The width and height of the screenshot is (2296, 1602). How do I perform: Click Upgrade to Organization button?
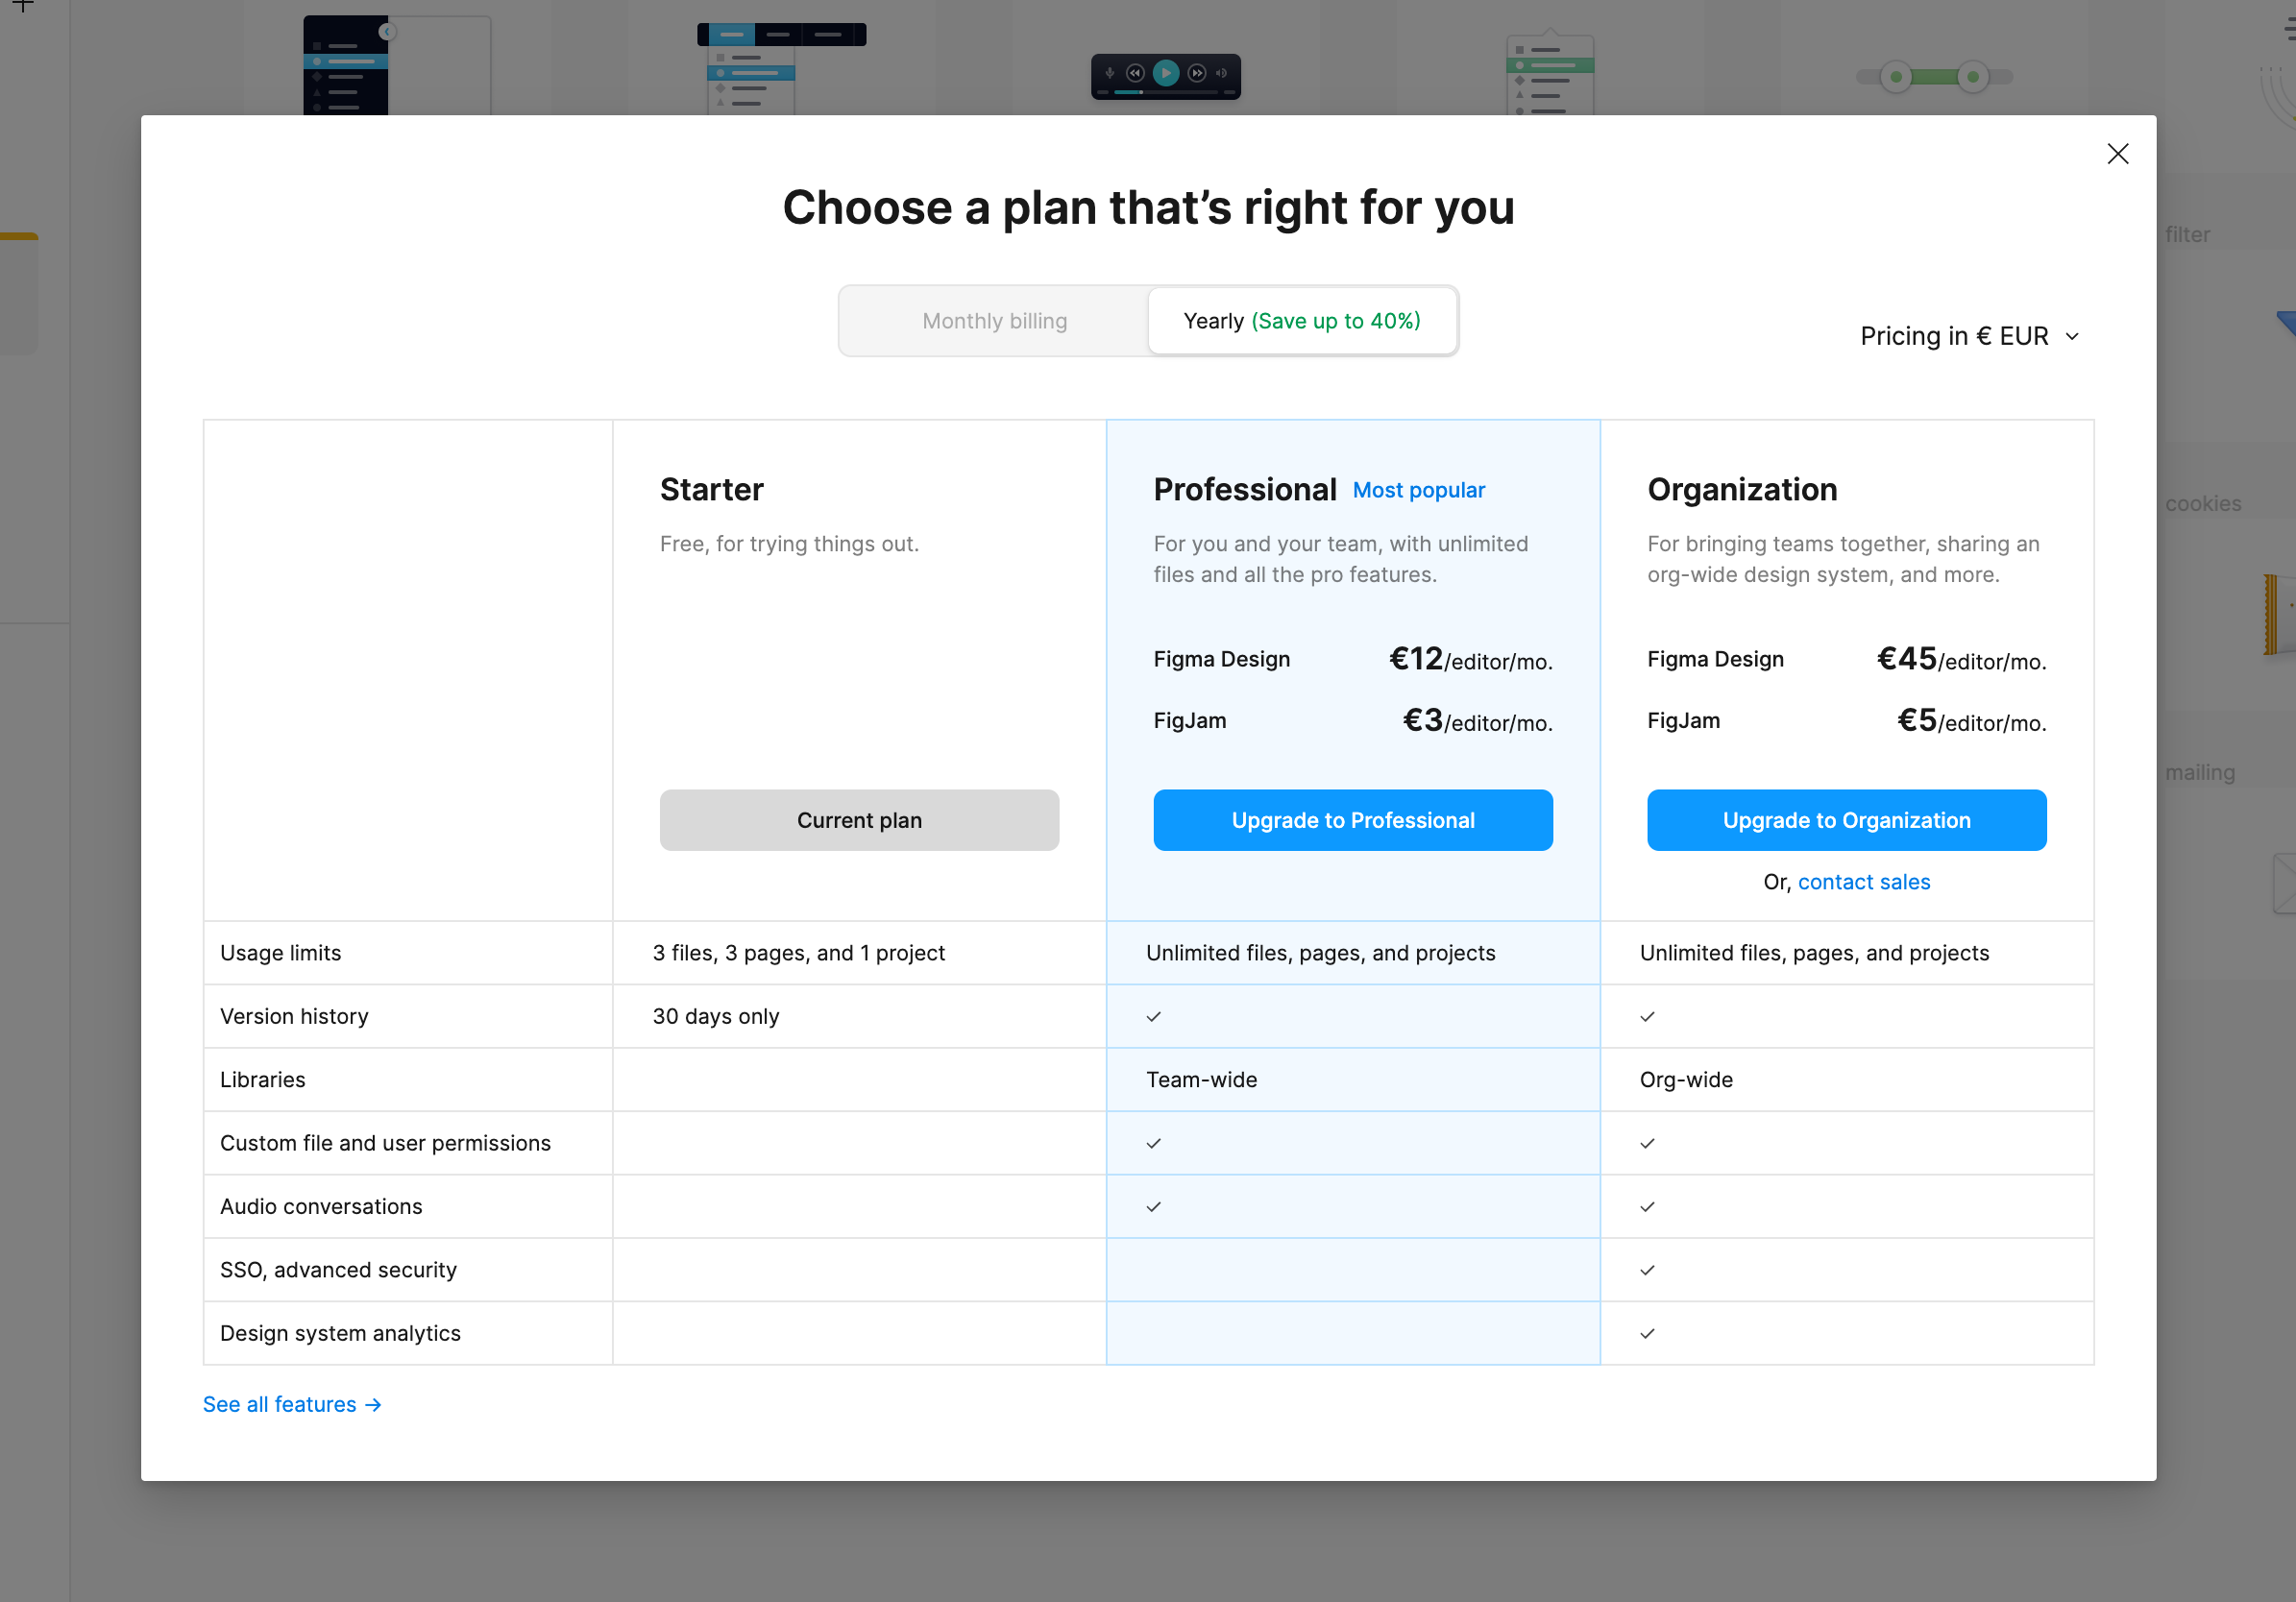coord(1846,820)
